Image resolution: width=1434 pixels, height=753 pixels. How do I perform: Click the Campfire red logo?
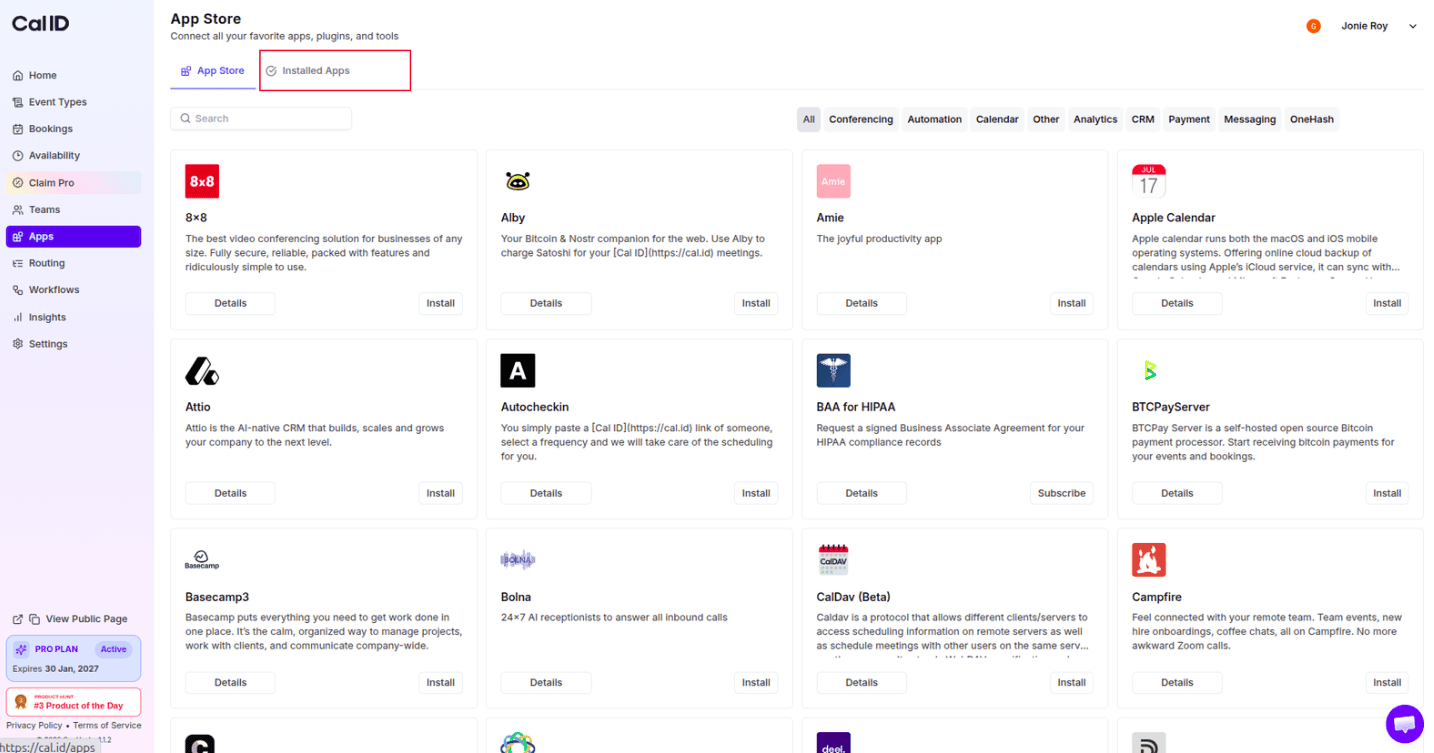click(x=1149, y=560)
